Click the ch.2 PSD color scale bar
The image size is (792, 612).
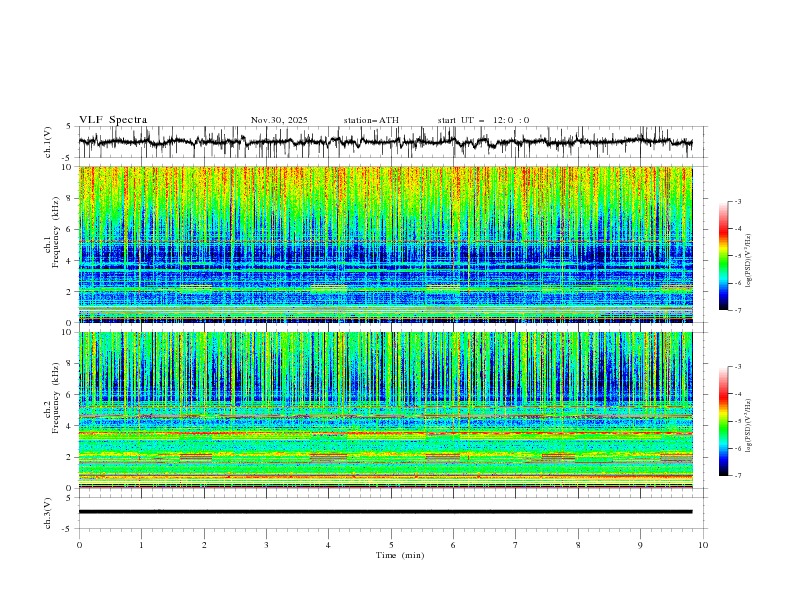coord(723,421)
